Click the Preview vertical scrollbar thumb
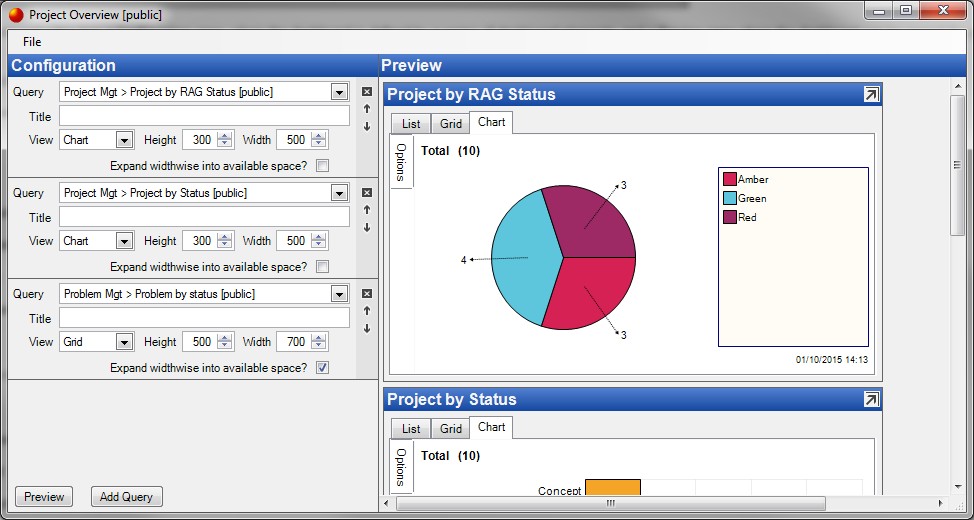The height and width of the screenshot is (520, 974). pos(957,165)
